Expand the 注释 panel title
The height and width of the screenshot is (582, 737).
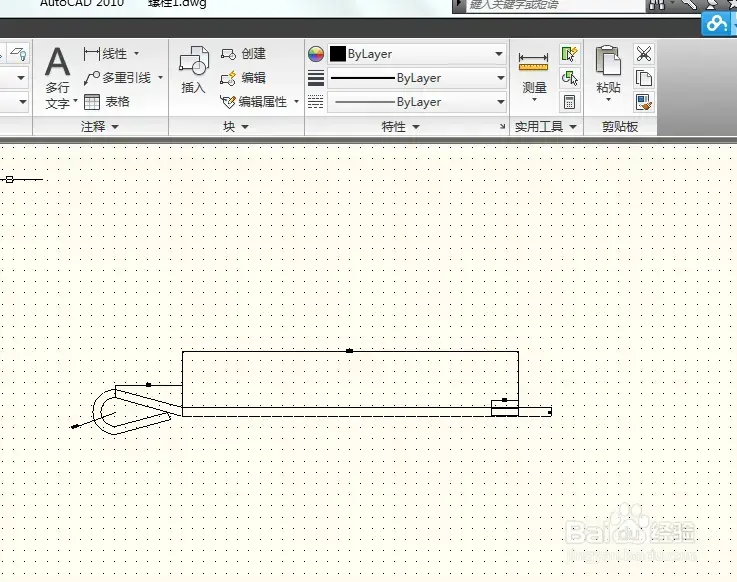(x=100, y=126)
